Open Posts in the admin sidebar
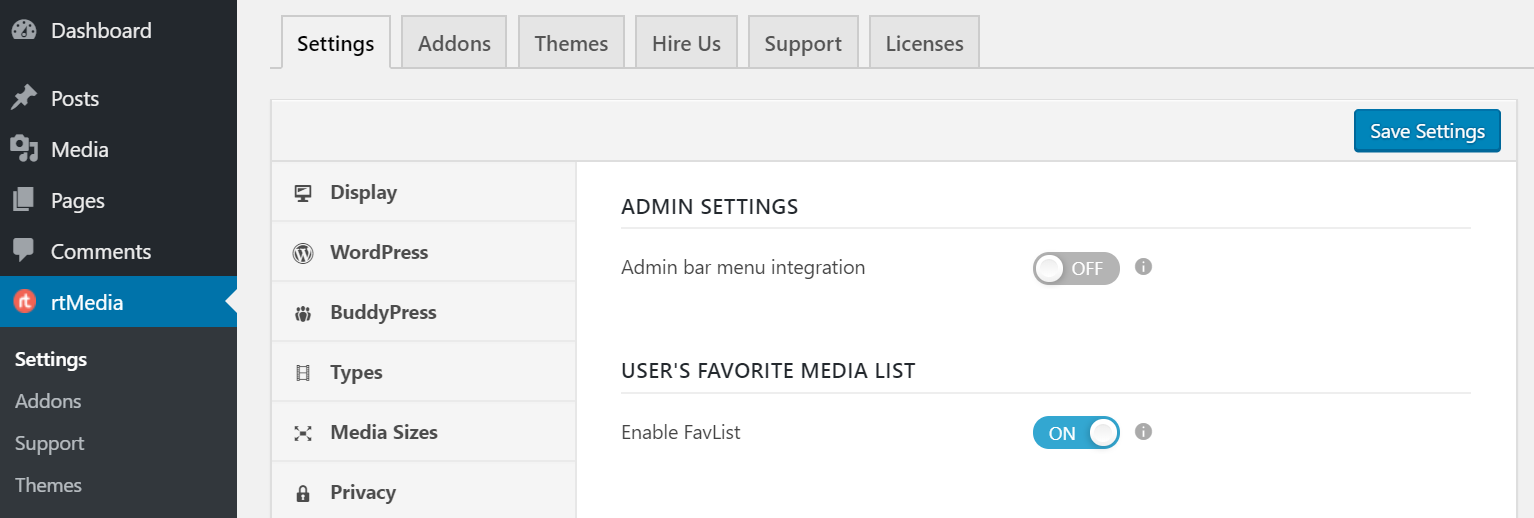This screenshot has height=518, width=1534. tap(118, 99)
